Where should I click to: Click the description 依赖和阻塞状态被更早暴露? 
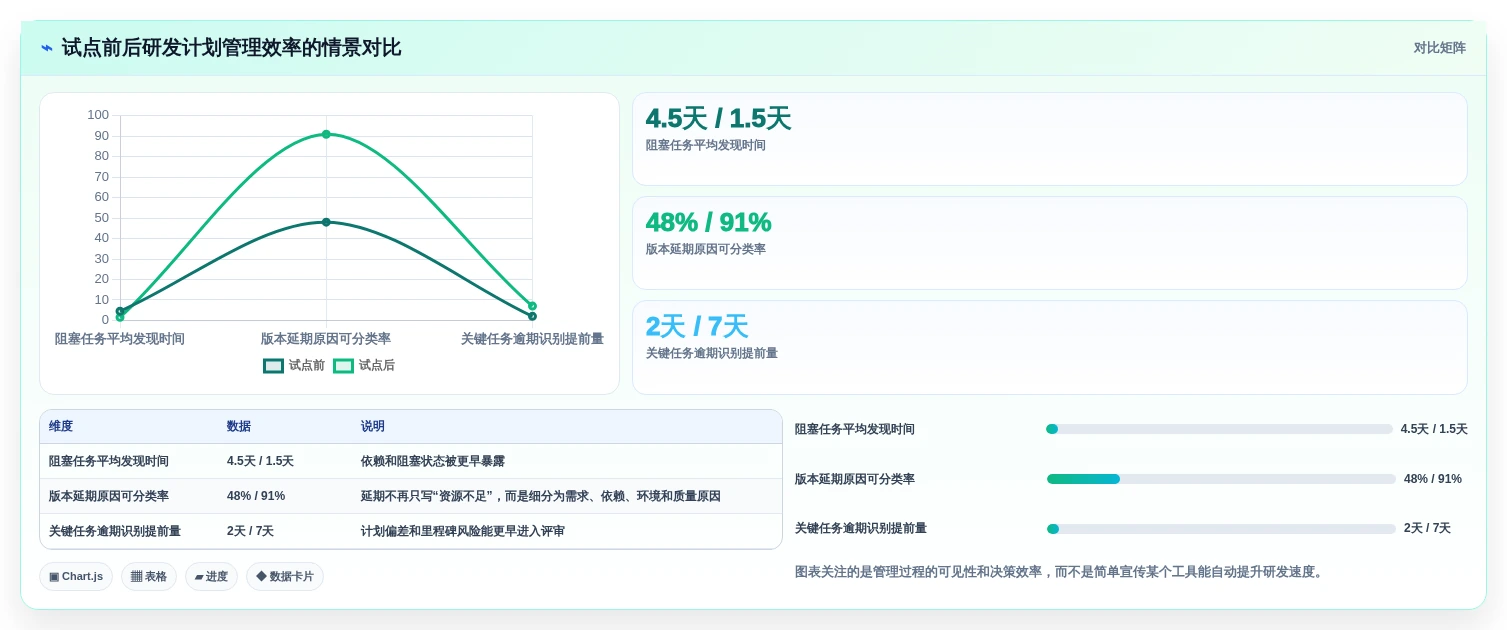pyautogui.click(x=433, y=461)
